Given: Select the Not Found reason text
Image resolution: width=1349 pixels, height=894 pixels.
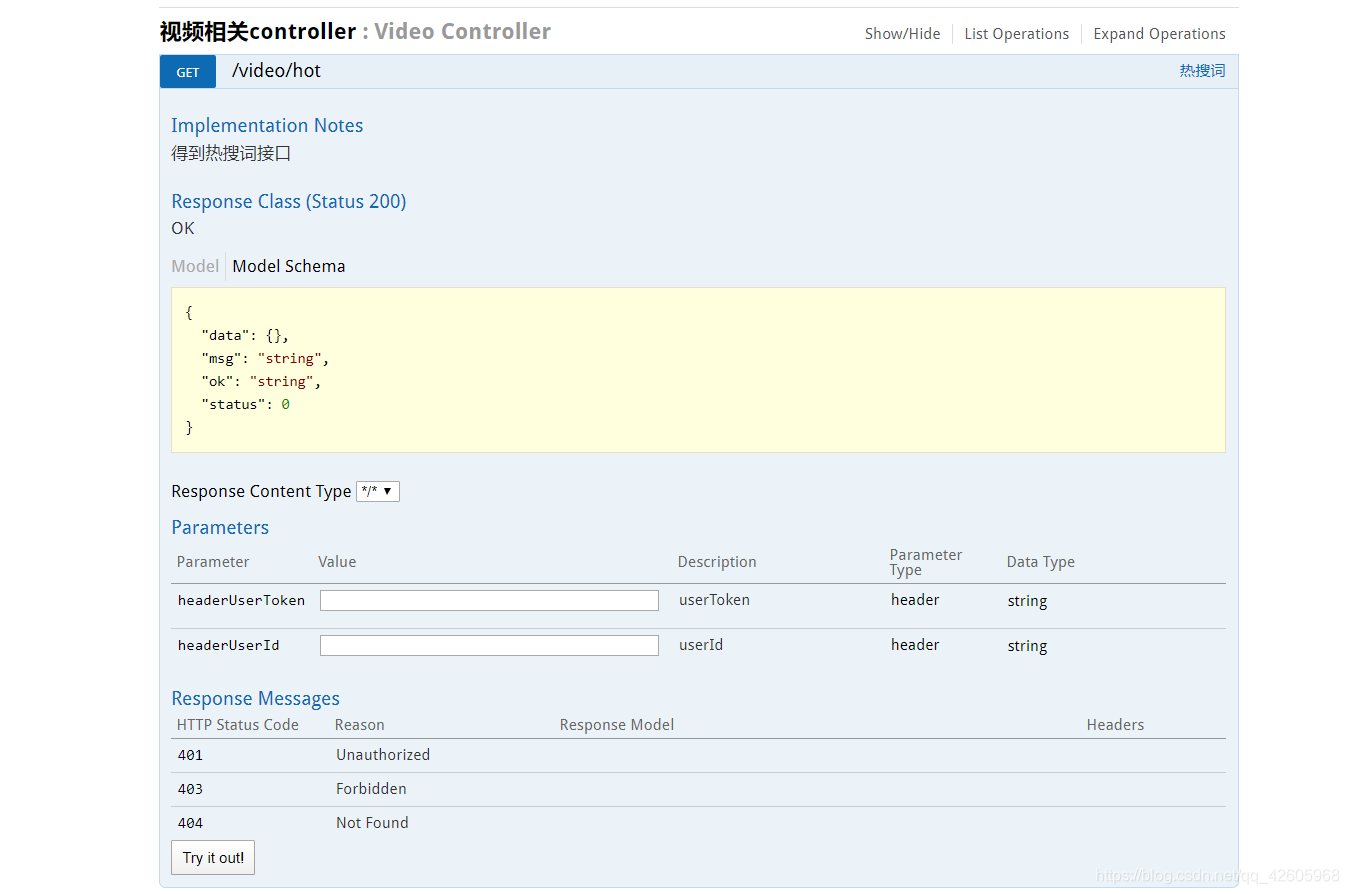Looking at the screenshot, I should 372,823.
